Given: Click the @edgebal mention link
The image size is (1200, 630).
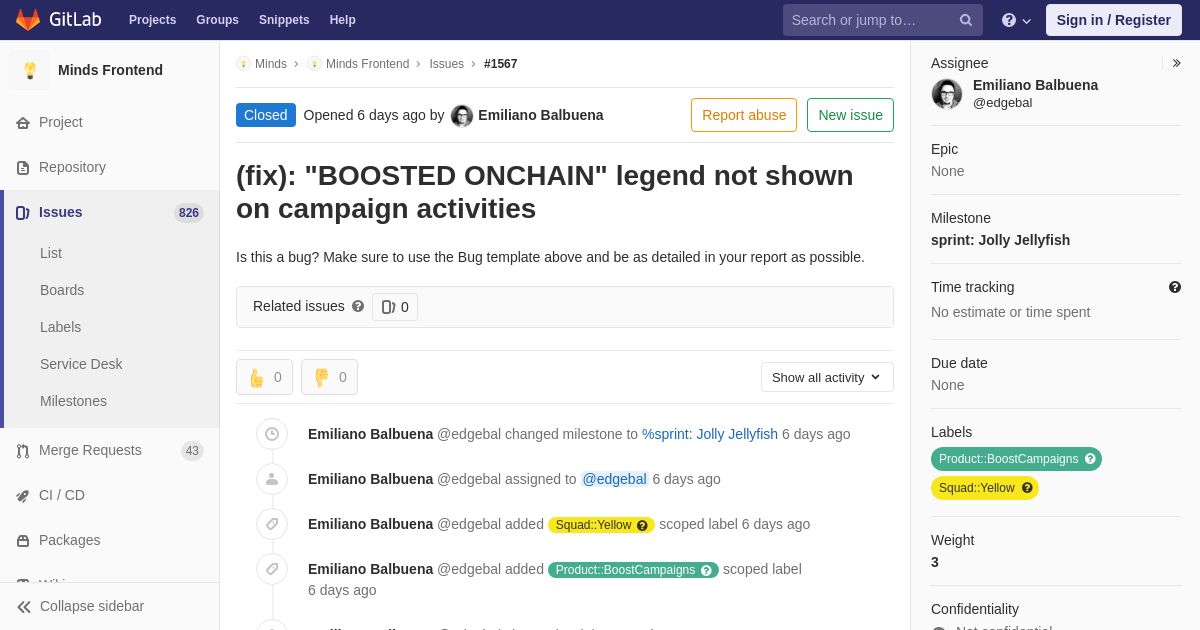Looking at the screenshot, I should coord(615,479).
